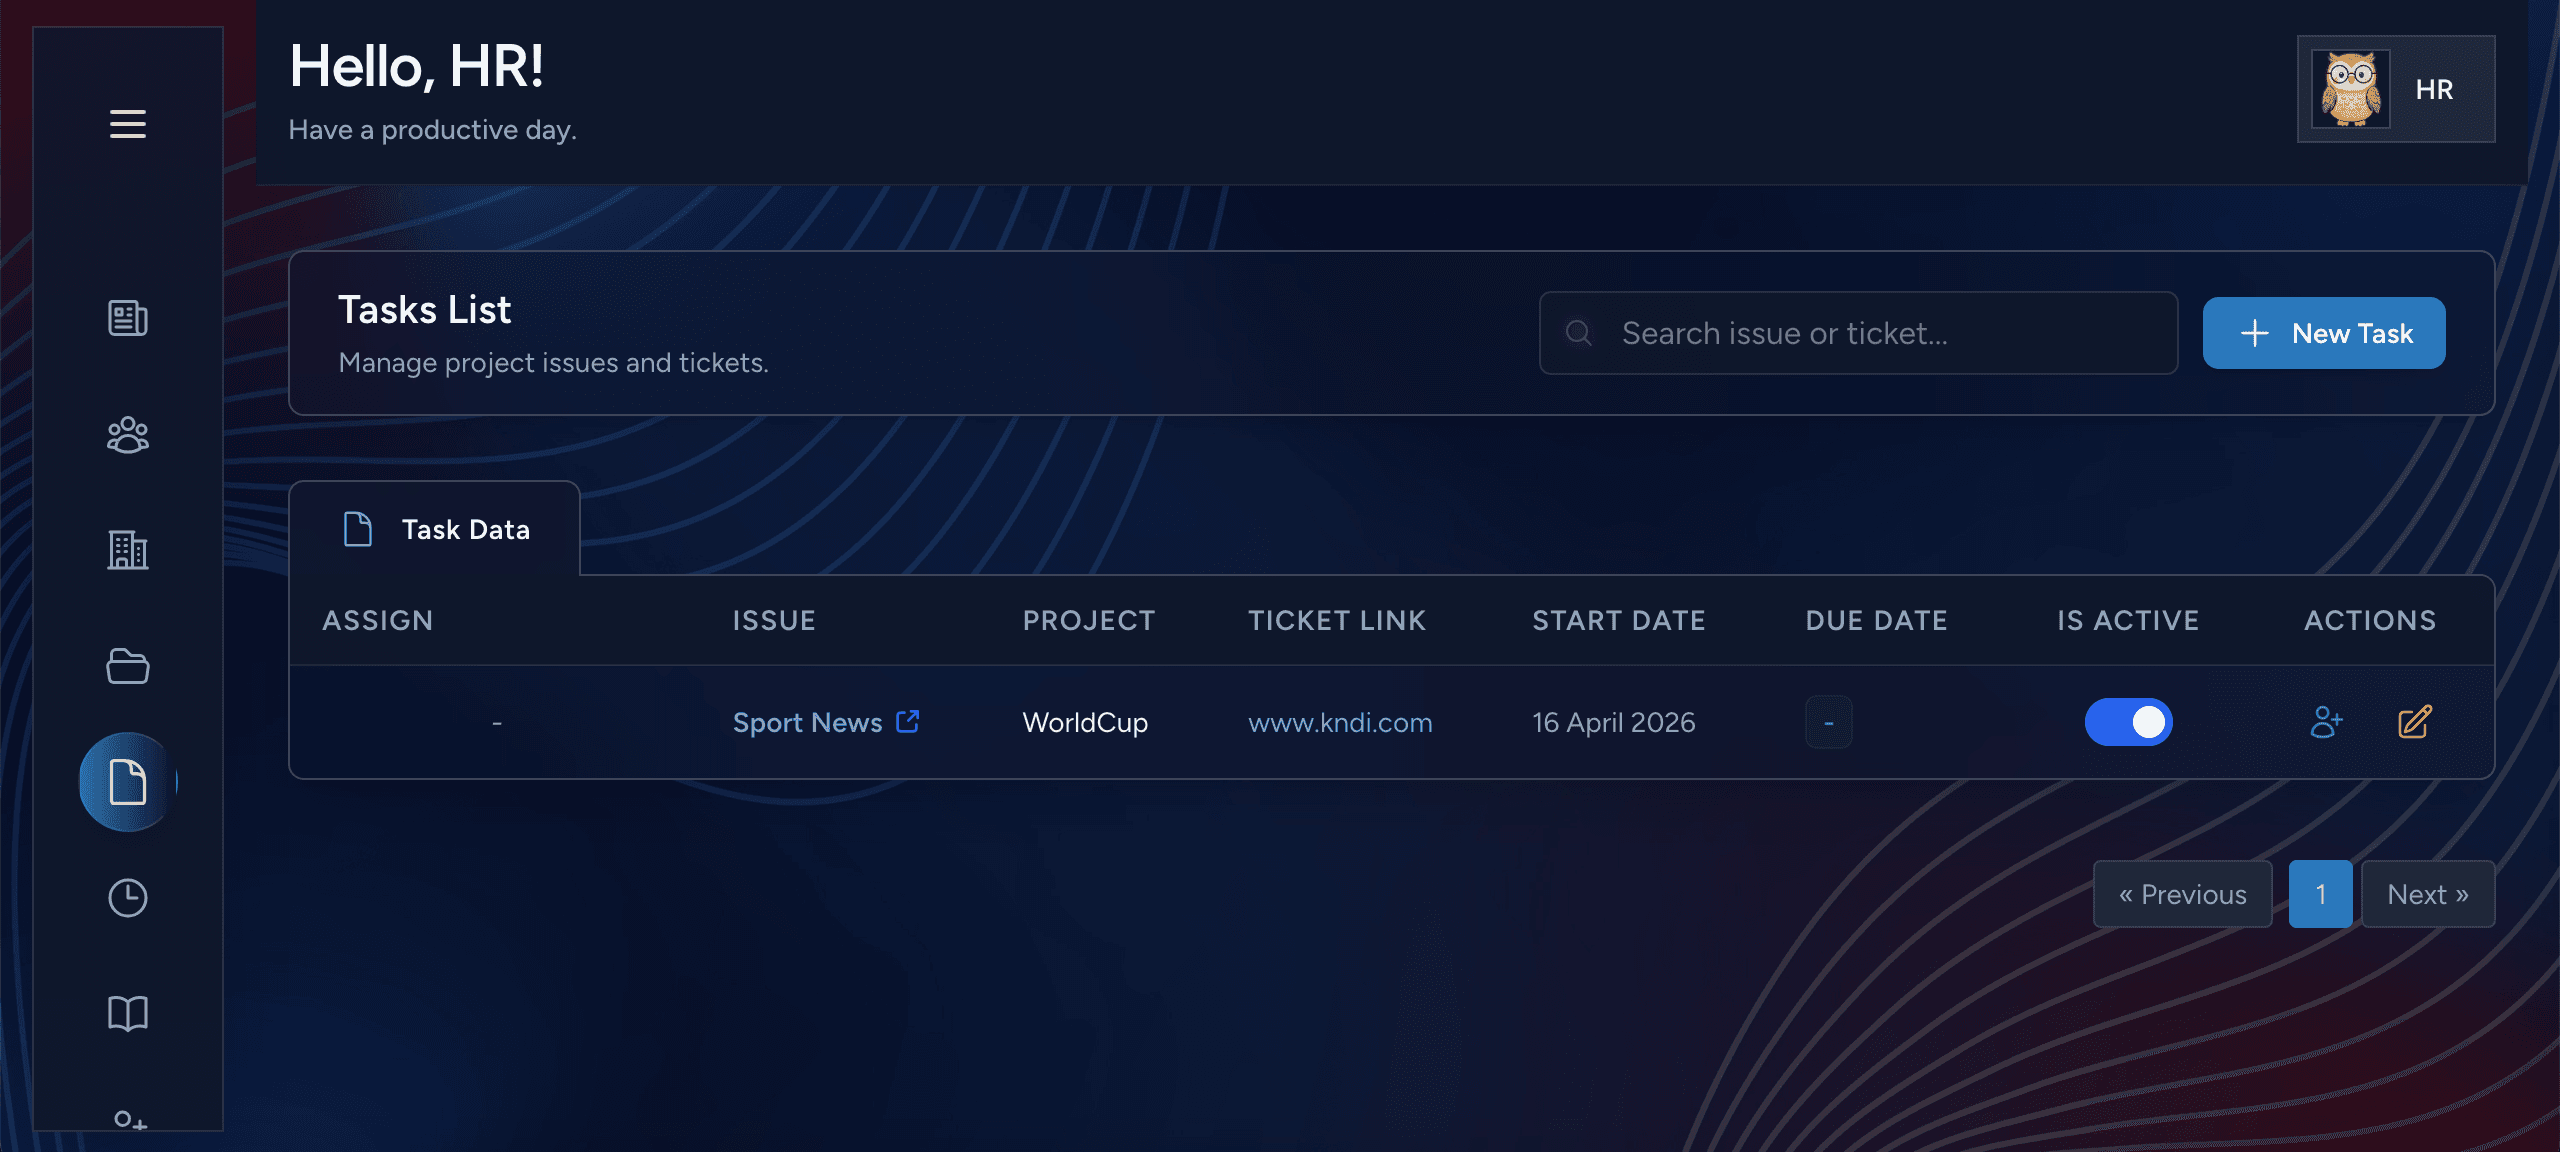The image size is (2560, 1152).
Task: Open the HR profile menu
Action: point(2396,89)
